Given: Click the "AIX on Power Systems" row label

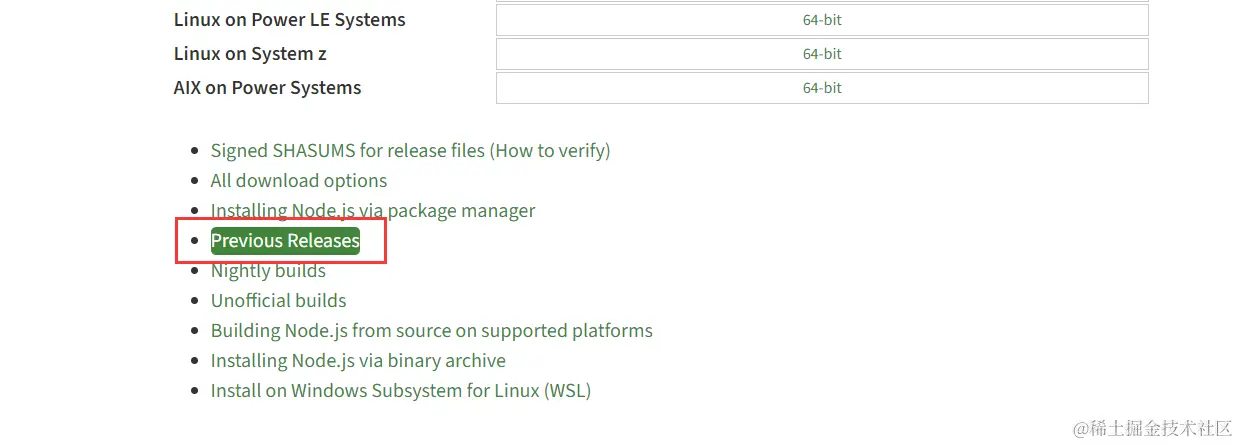Looking at the screenshot, I should click(267, 88).
